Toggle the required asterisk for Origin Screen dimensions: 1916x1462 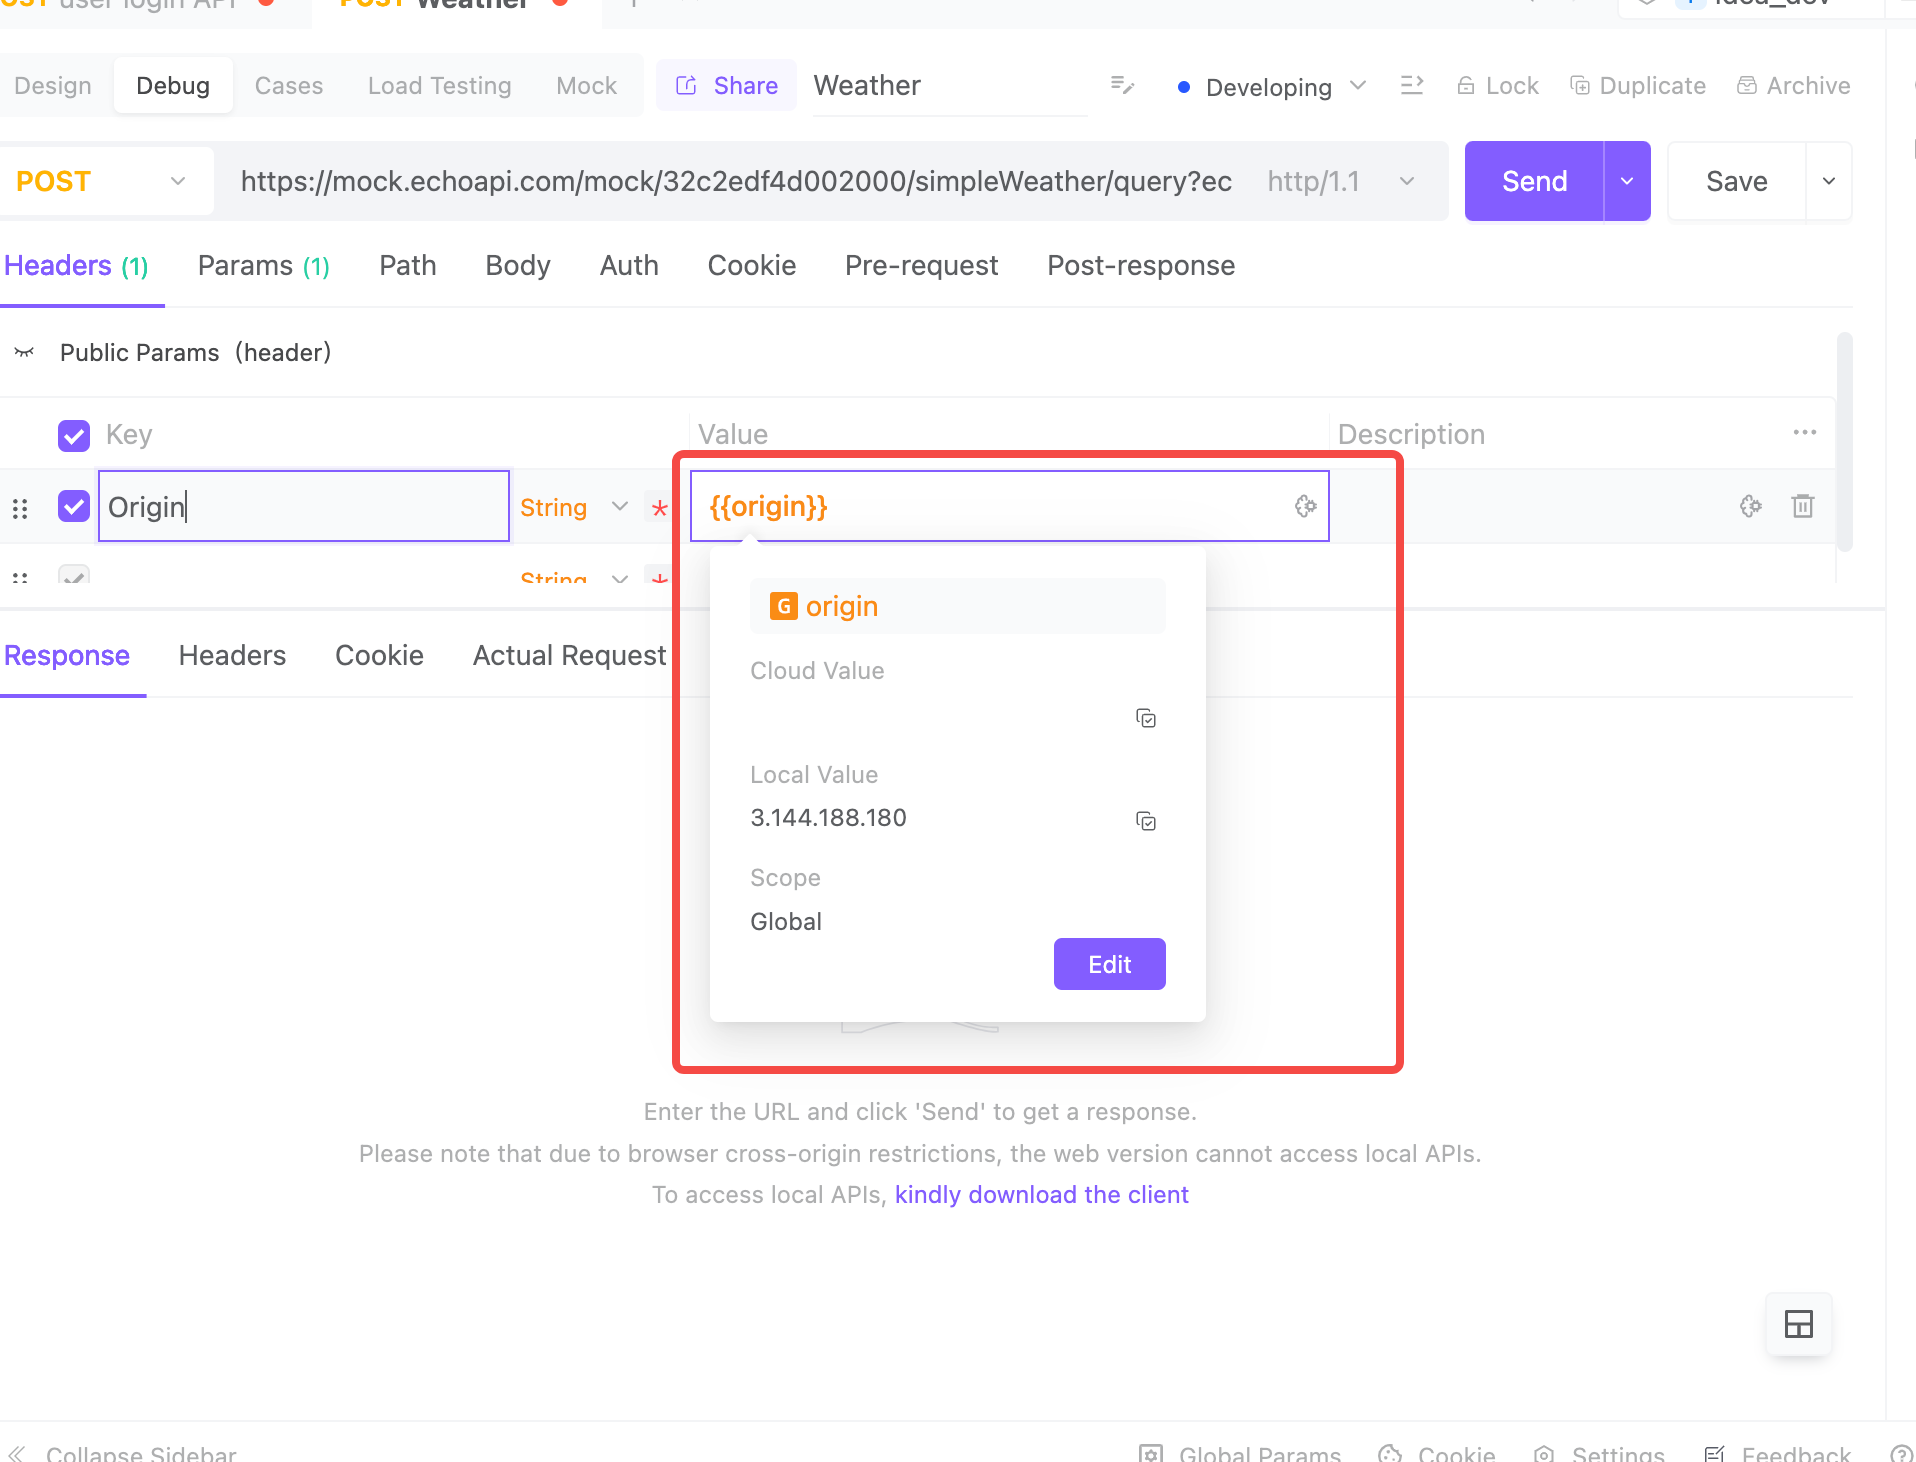[x=659, y=508]
